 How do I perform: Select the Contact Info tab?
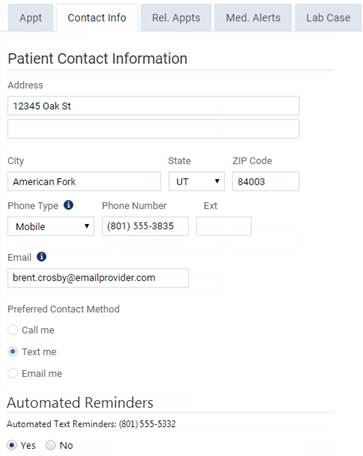[97, 18]
